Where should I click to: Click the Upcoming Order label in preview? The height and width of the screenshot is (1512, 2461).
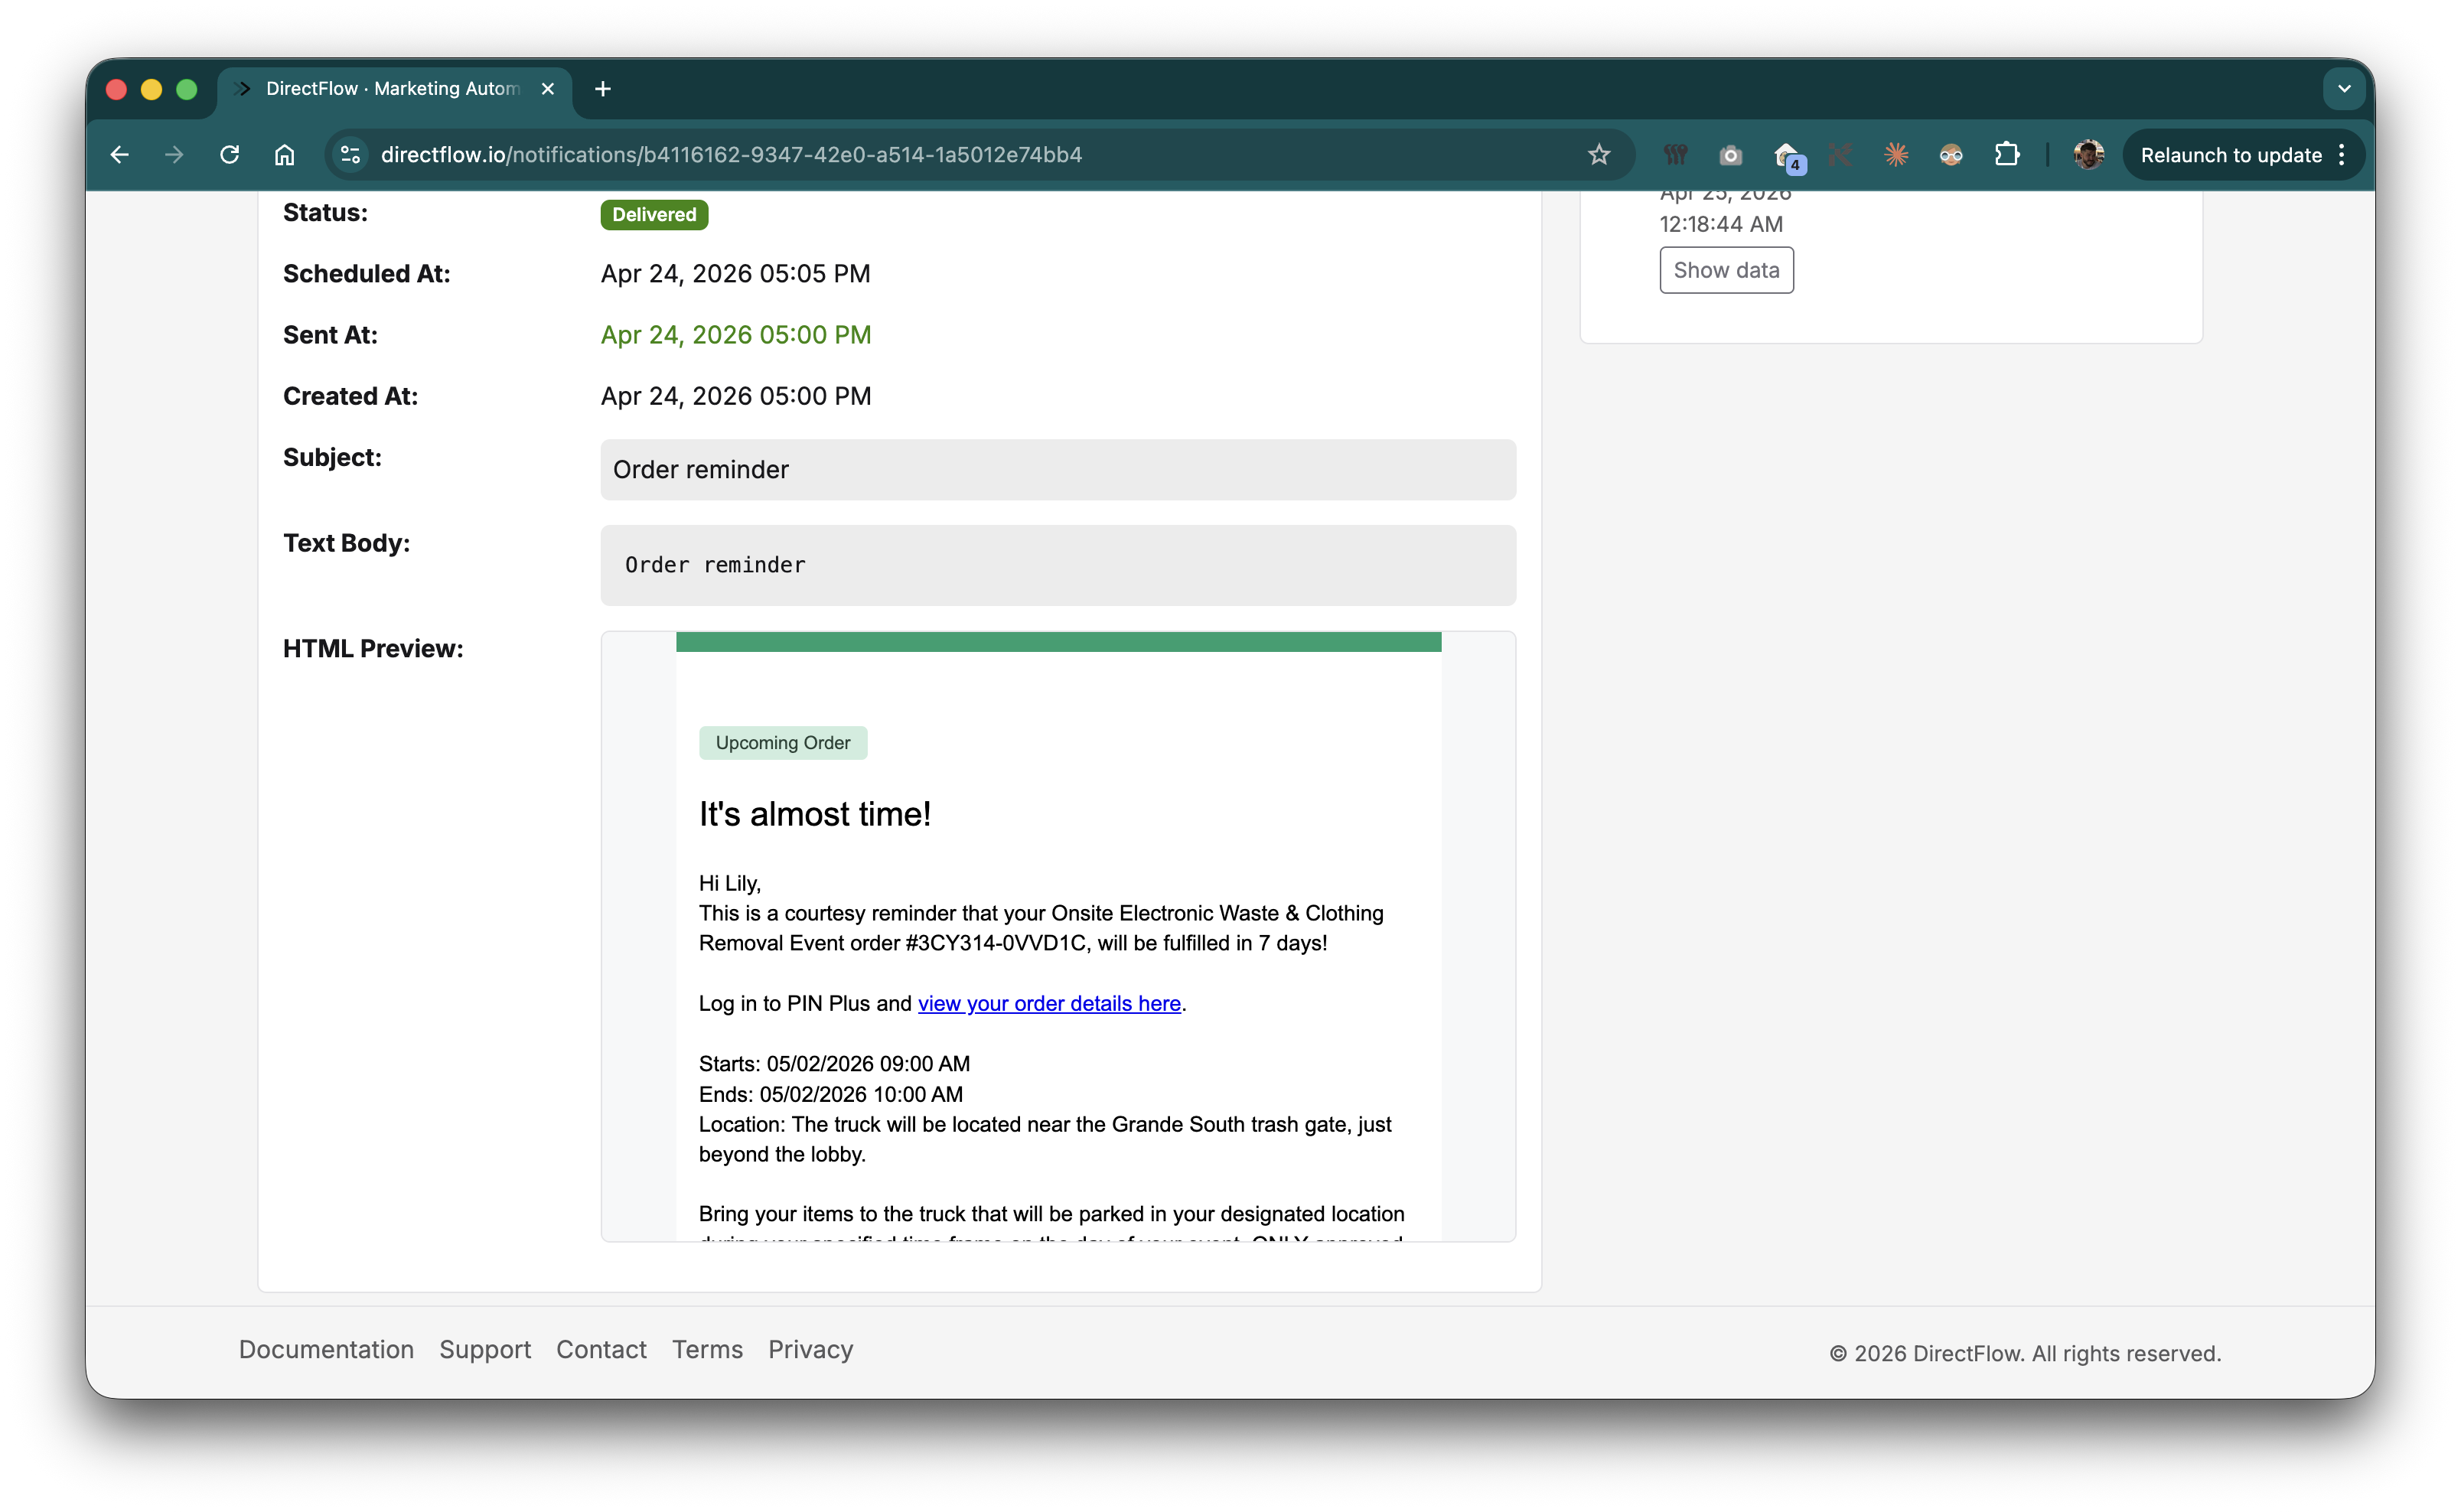coord(782,742)
